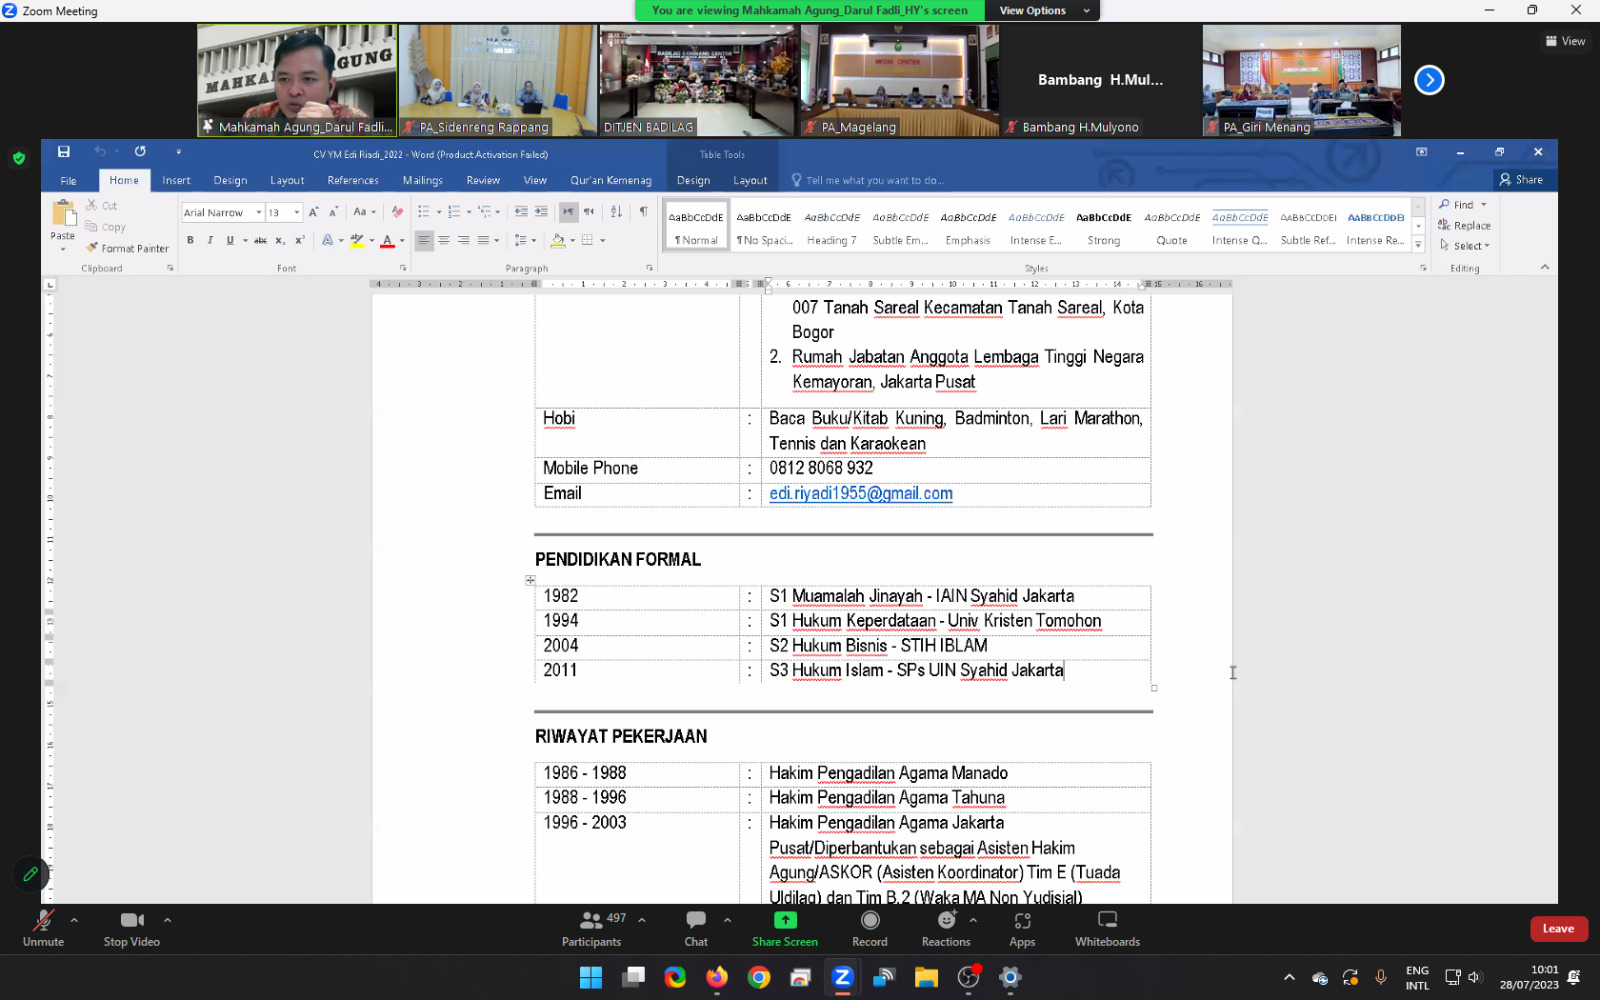
Task: Click the Format Painter tool
Action: (127, 248)
